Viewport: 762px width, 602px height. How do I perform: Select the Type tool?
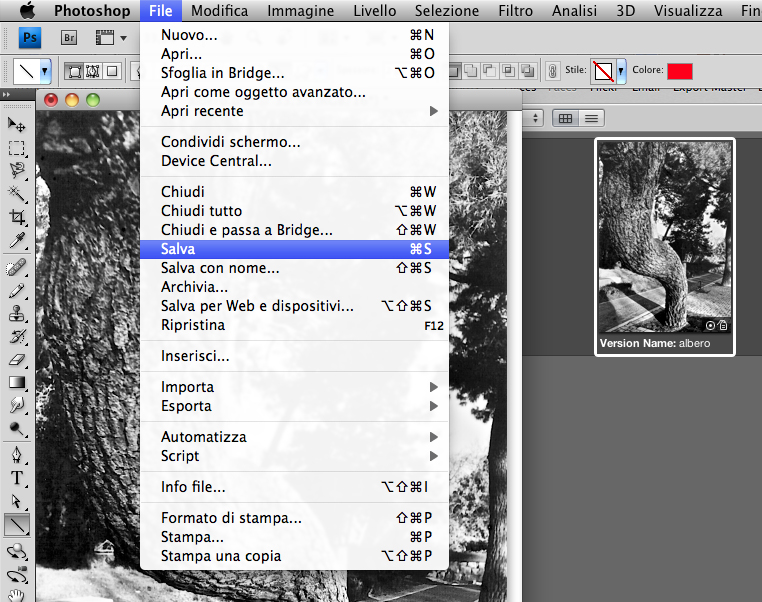[17, 479]
